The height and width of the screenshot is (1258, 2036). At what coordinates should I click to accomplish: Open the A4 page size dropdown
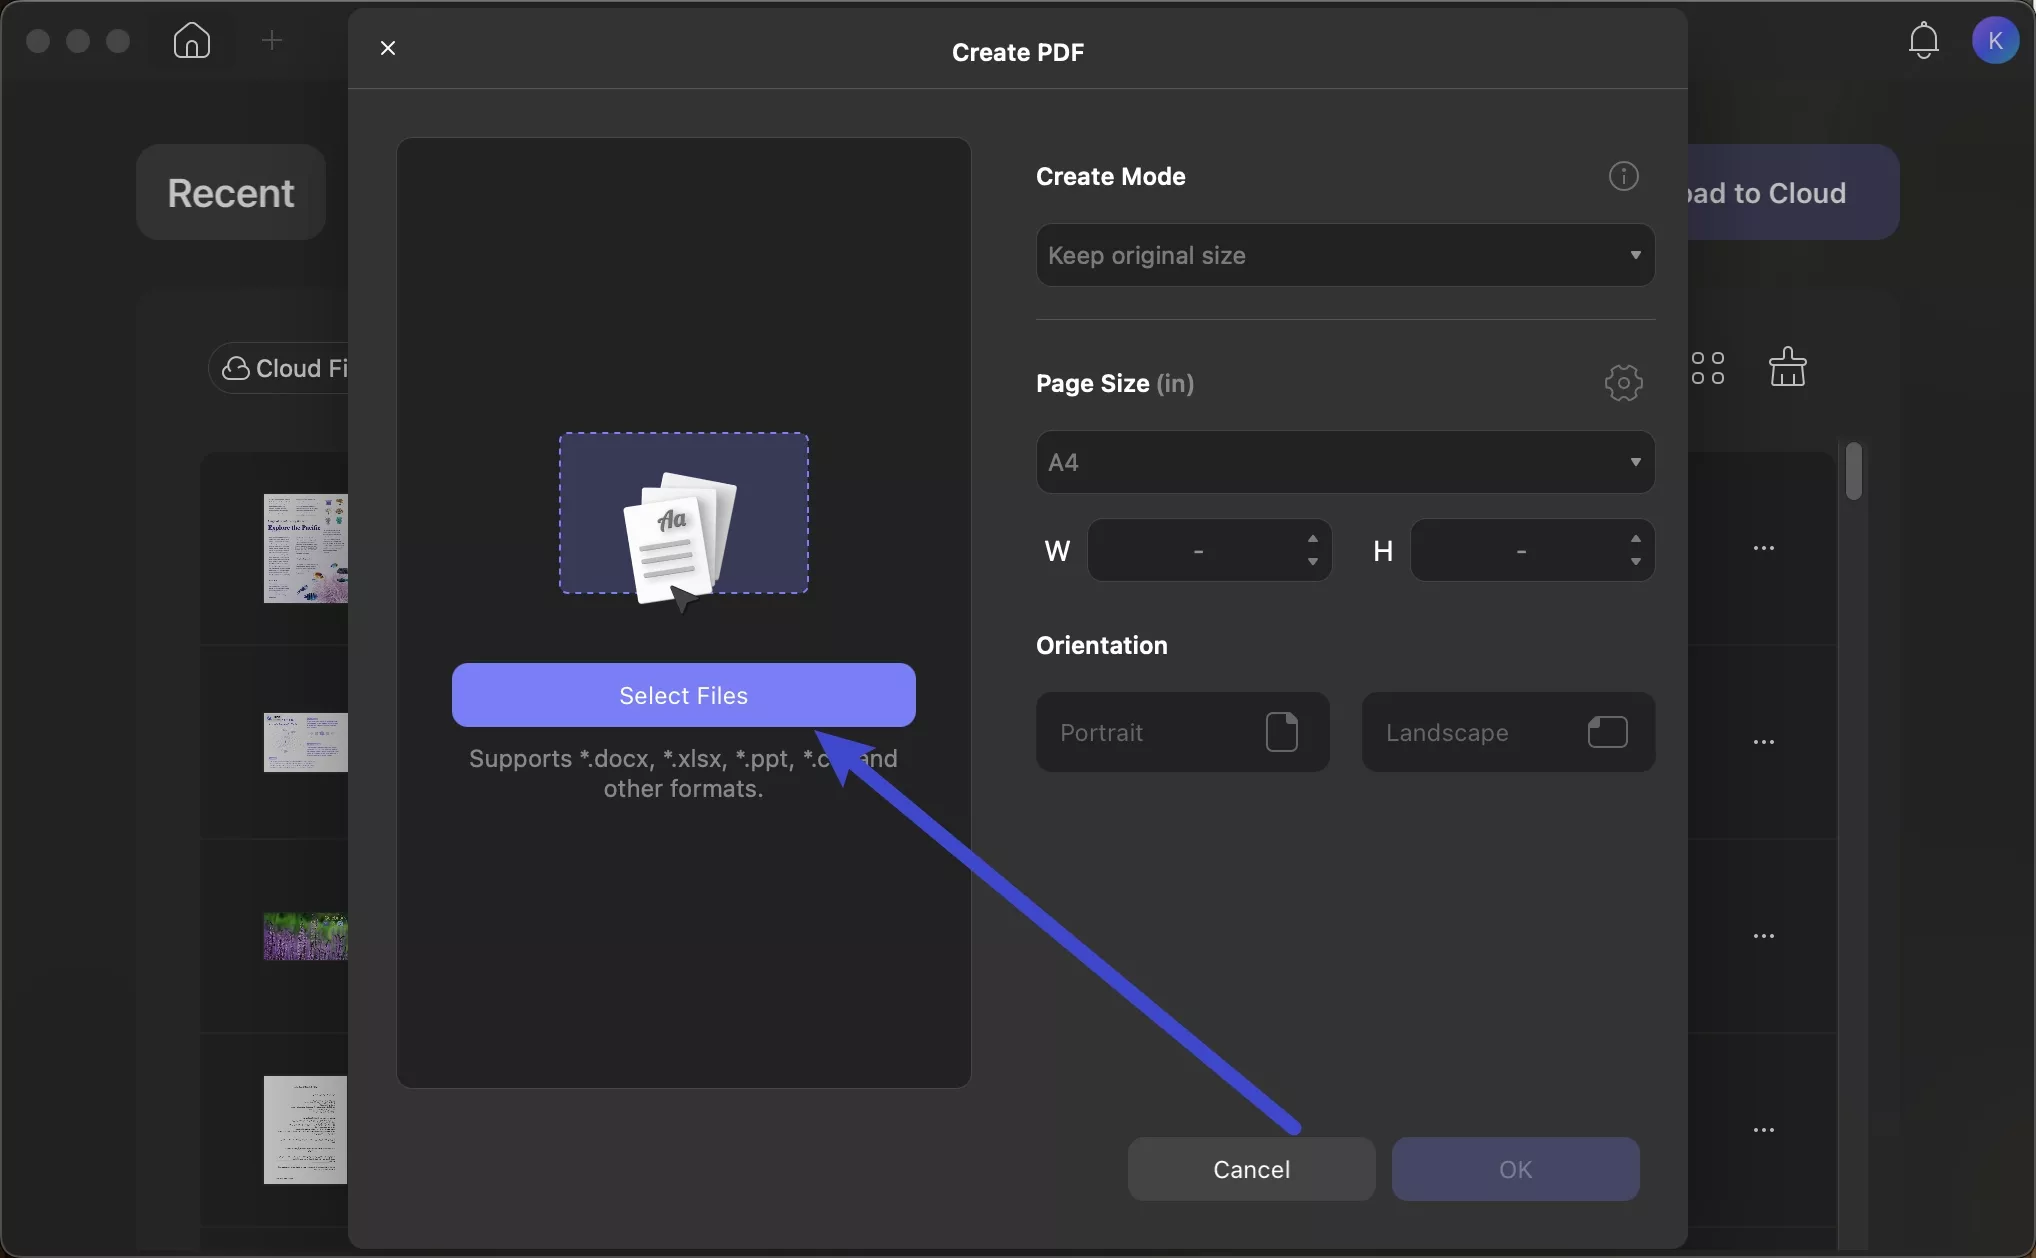click(x=1344, y=462)
